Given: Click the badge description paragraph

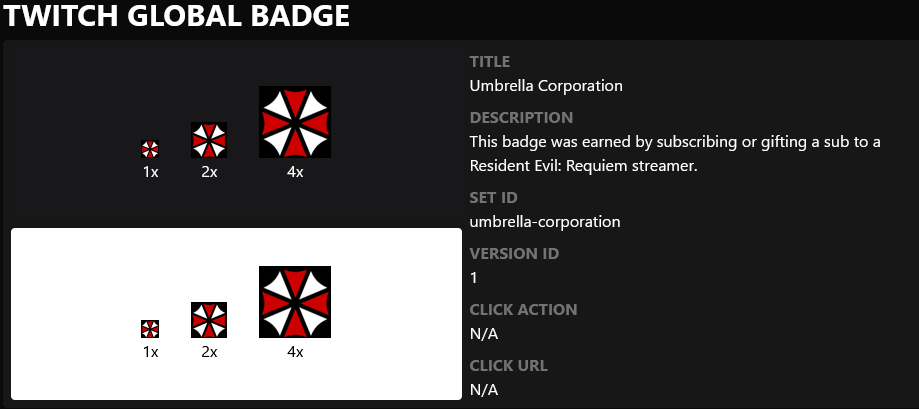Looking at the screenshot, I should (674, 153).
